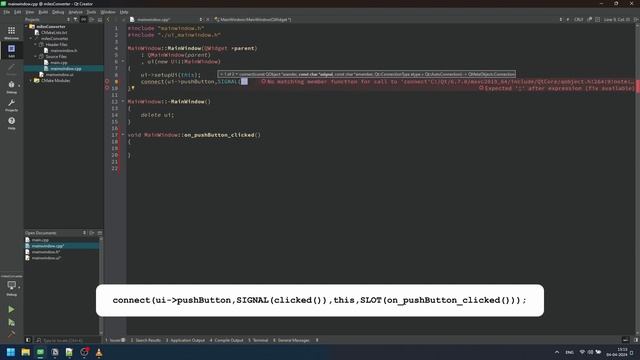Open the View menu
The width and height of the screenshot is (640, 360).
pyautogui.click(x=30, y=12)
